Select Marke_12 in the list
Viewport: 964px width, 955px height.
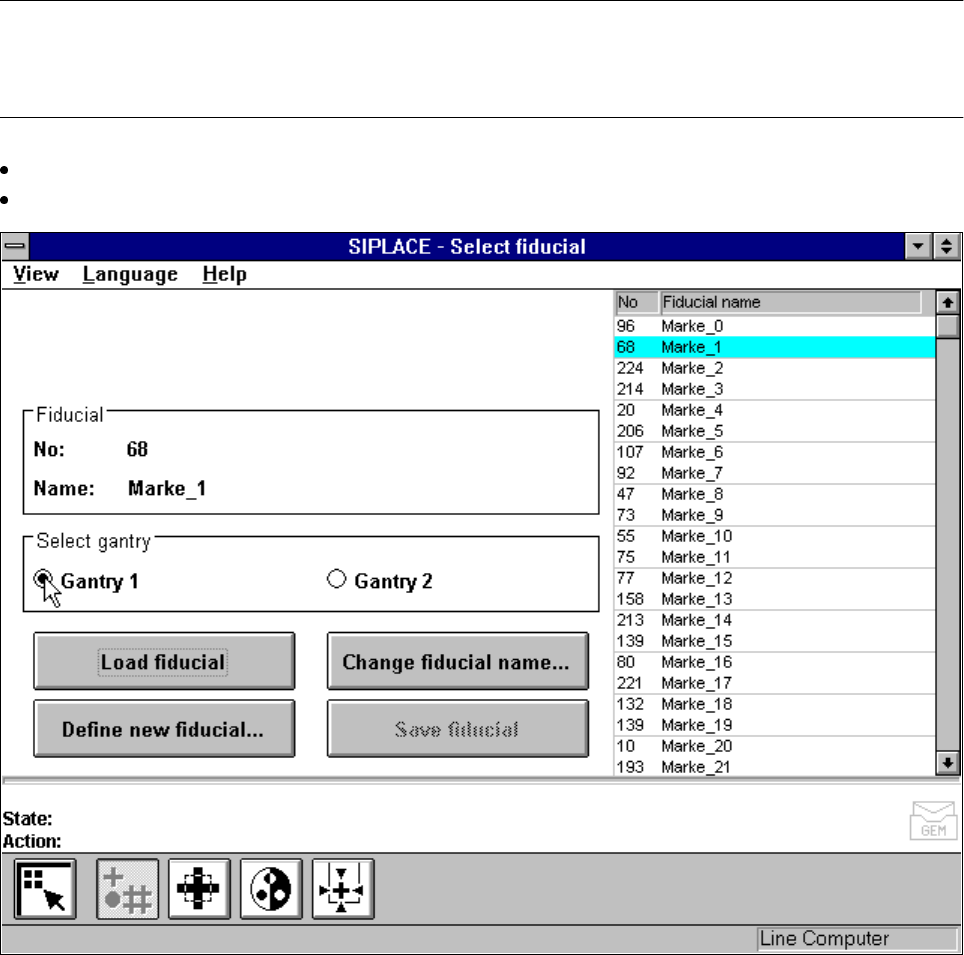click(775, 578)
